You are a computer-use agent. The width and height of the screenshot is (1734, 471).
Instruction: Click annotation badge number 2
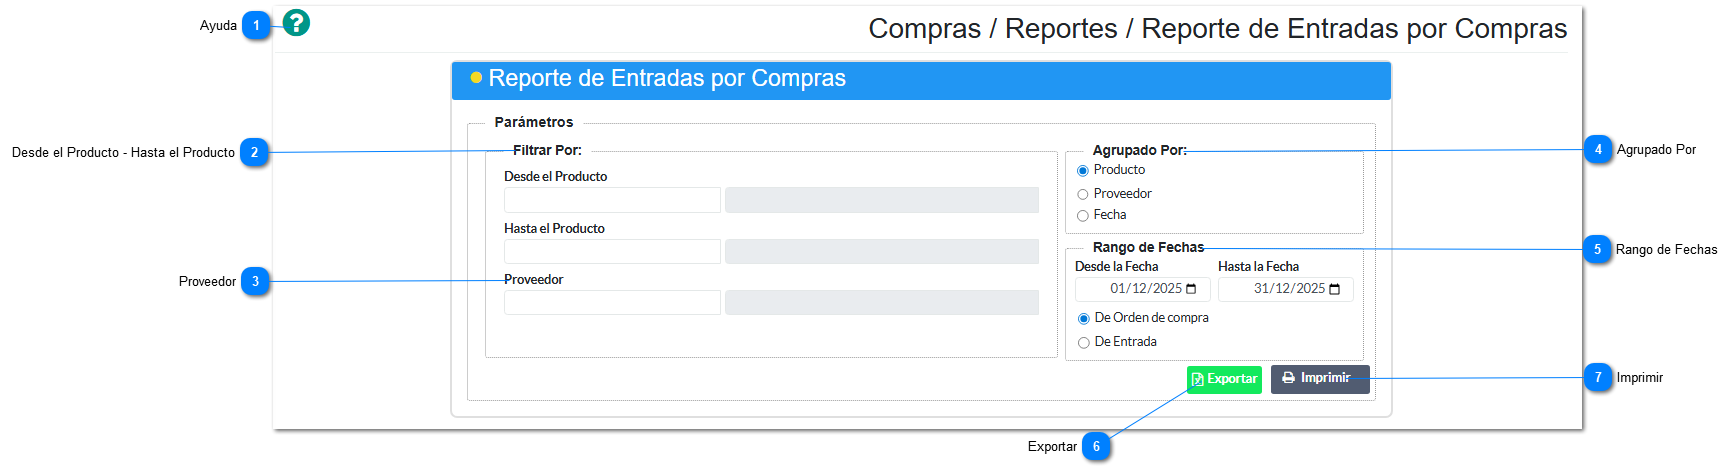[x=255, y=152]
